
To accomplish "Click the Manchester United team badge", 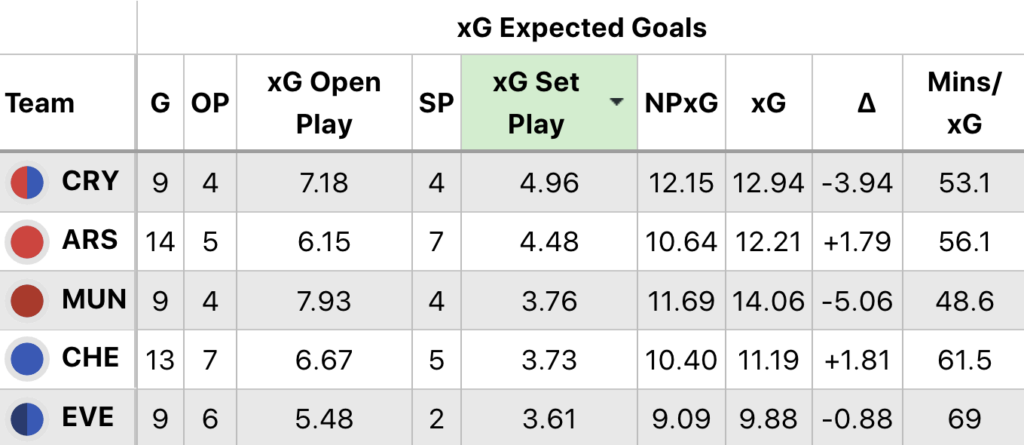I will tap(27, 299).
